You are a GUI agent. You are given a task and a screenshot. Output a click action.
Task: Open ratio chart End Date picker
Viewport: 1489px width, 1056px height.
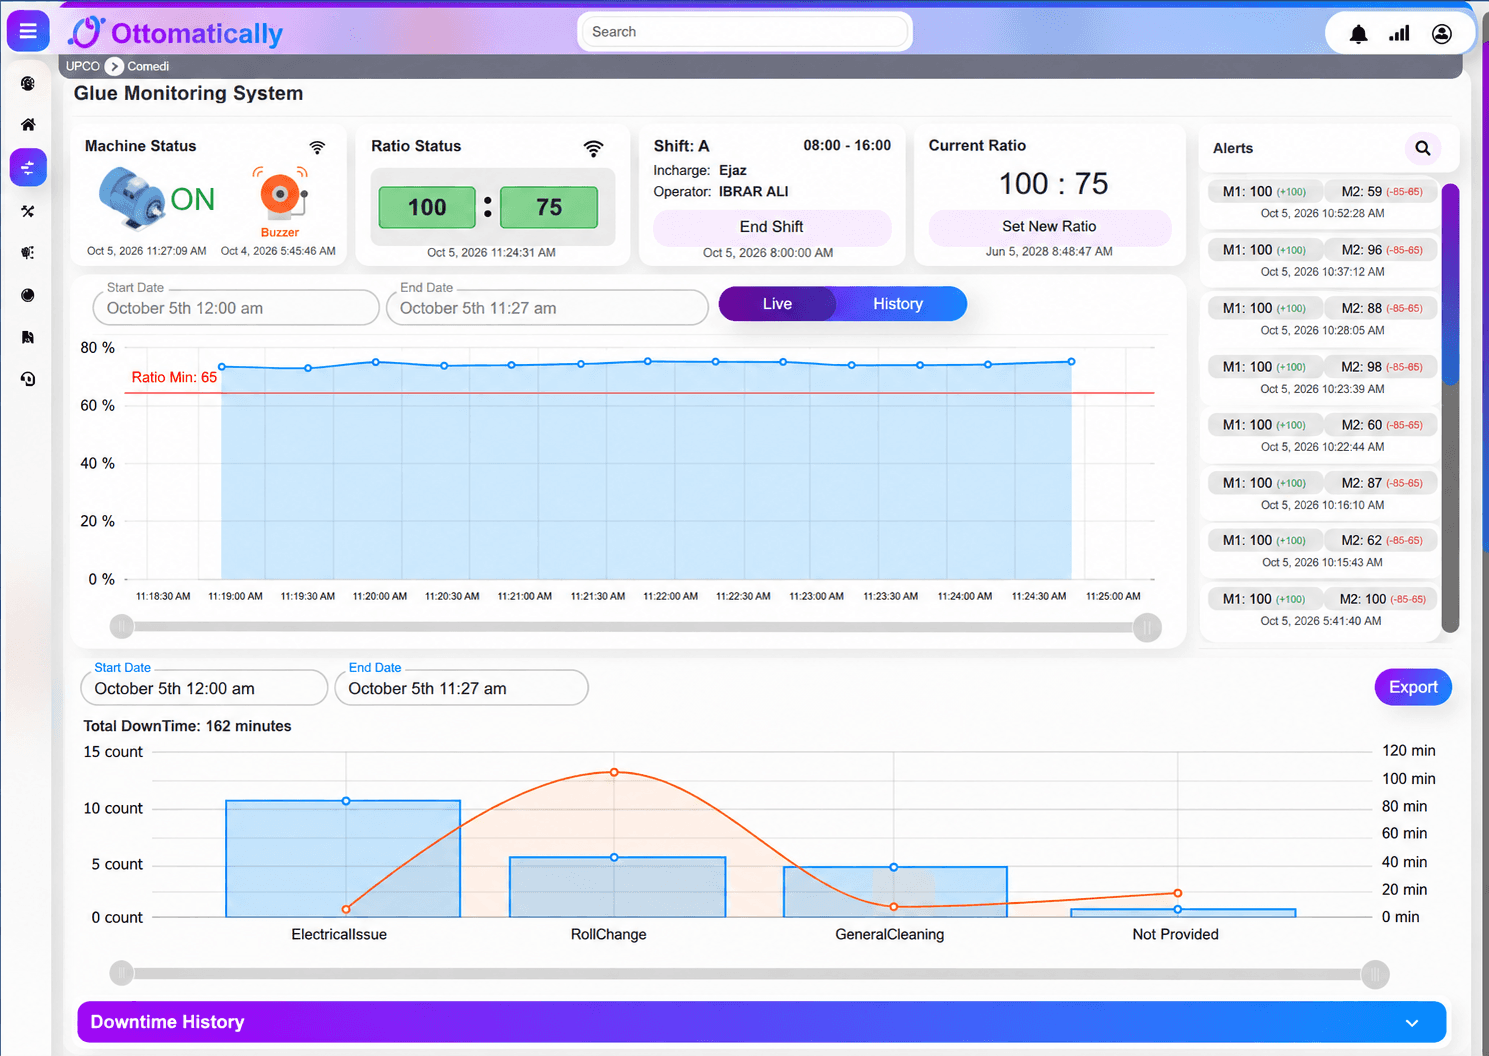pos(547,308)
